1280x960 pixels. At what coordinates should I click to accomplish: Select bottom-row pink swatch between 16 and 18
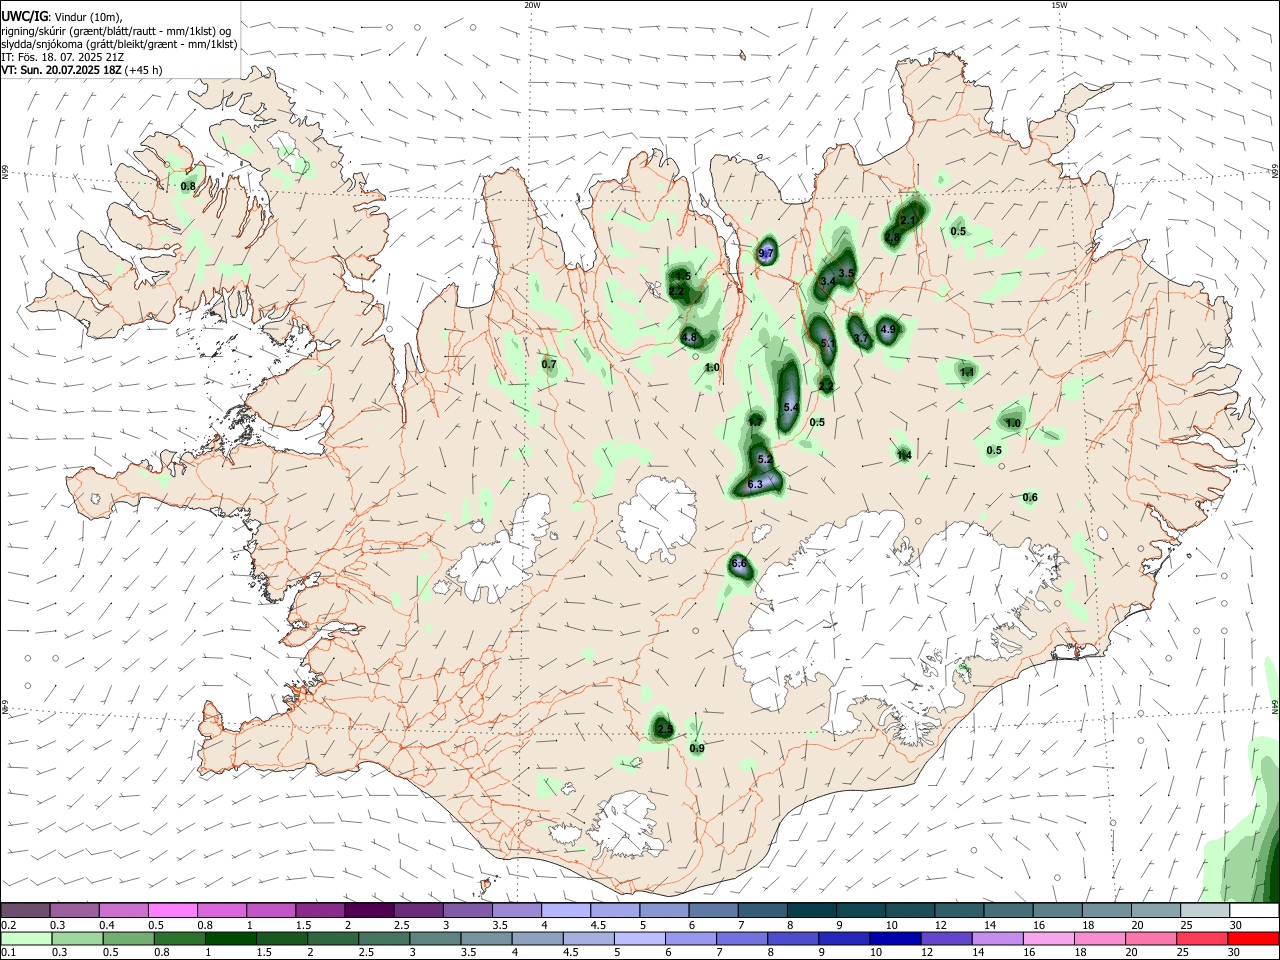pyautogui.click(x=1048, y=938)
